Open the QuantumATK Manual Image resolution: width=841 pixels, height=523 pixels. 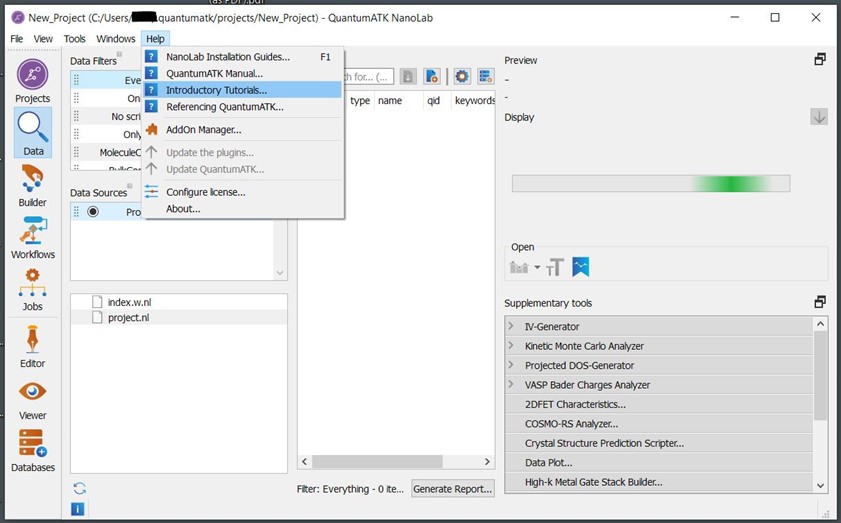[243, 73]
